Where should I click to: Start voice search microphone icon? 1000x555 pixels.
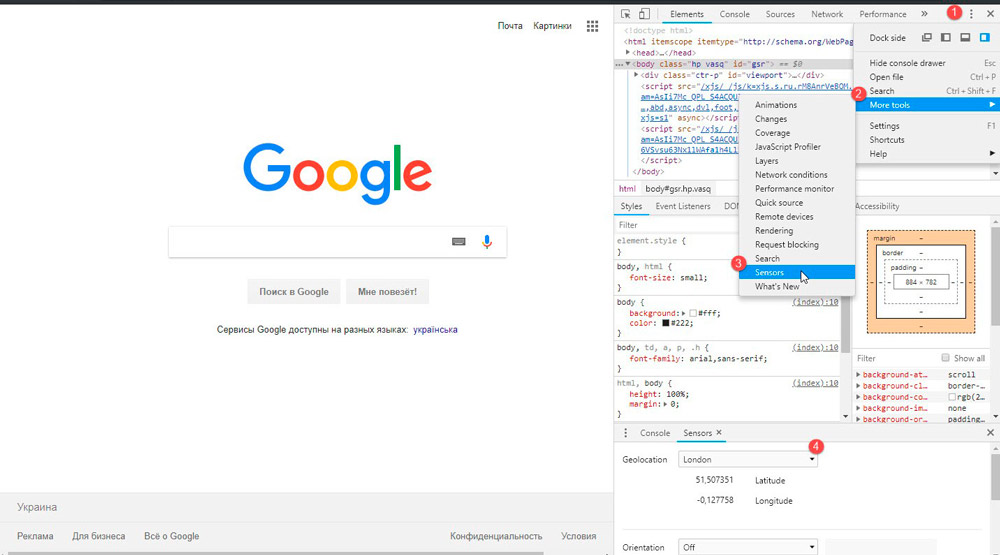tap(487, 242)
